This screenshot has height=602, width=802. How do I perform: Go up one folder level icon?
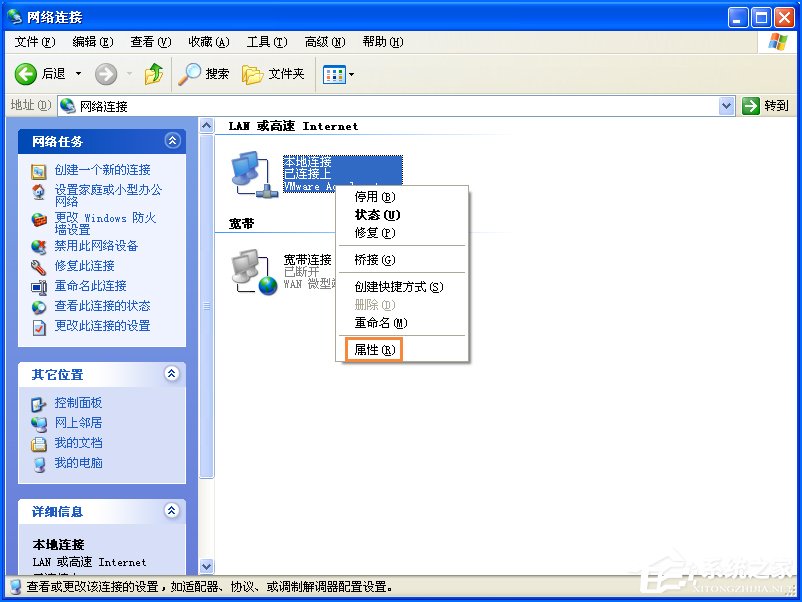point(153,74)
